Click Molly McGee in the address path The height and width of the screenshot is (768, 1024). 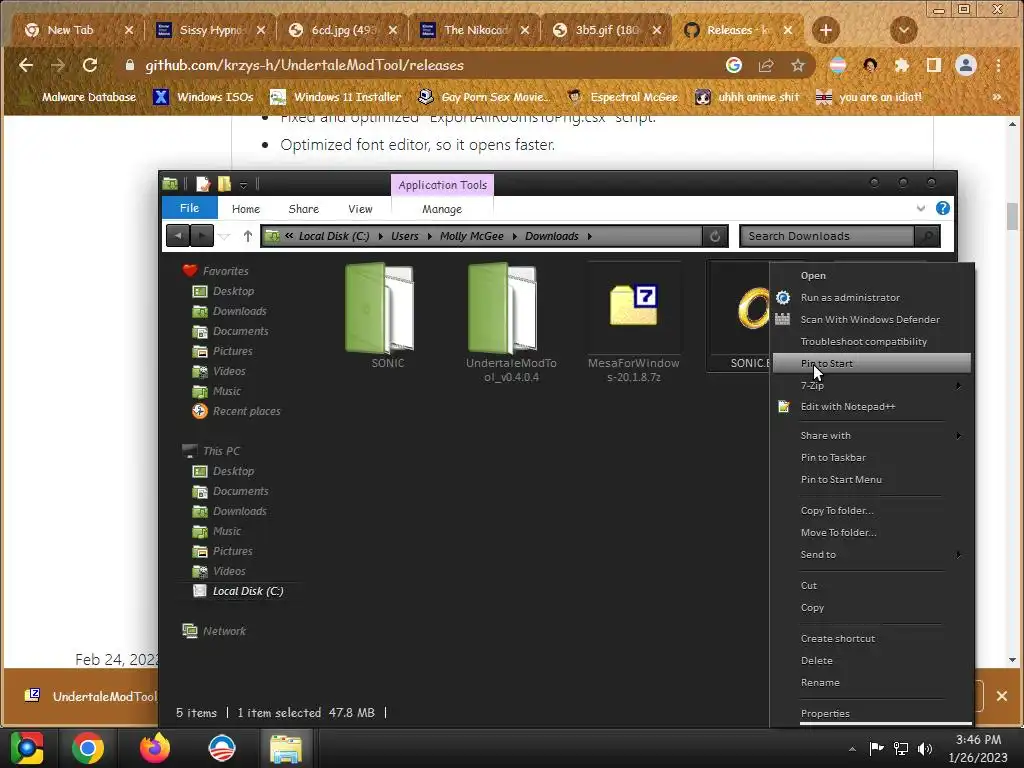[x=472, y=236]
